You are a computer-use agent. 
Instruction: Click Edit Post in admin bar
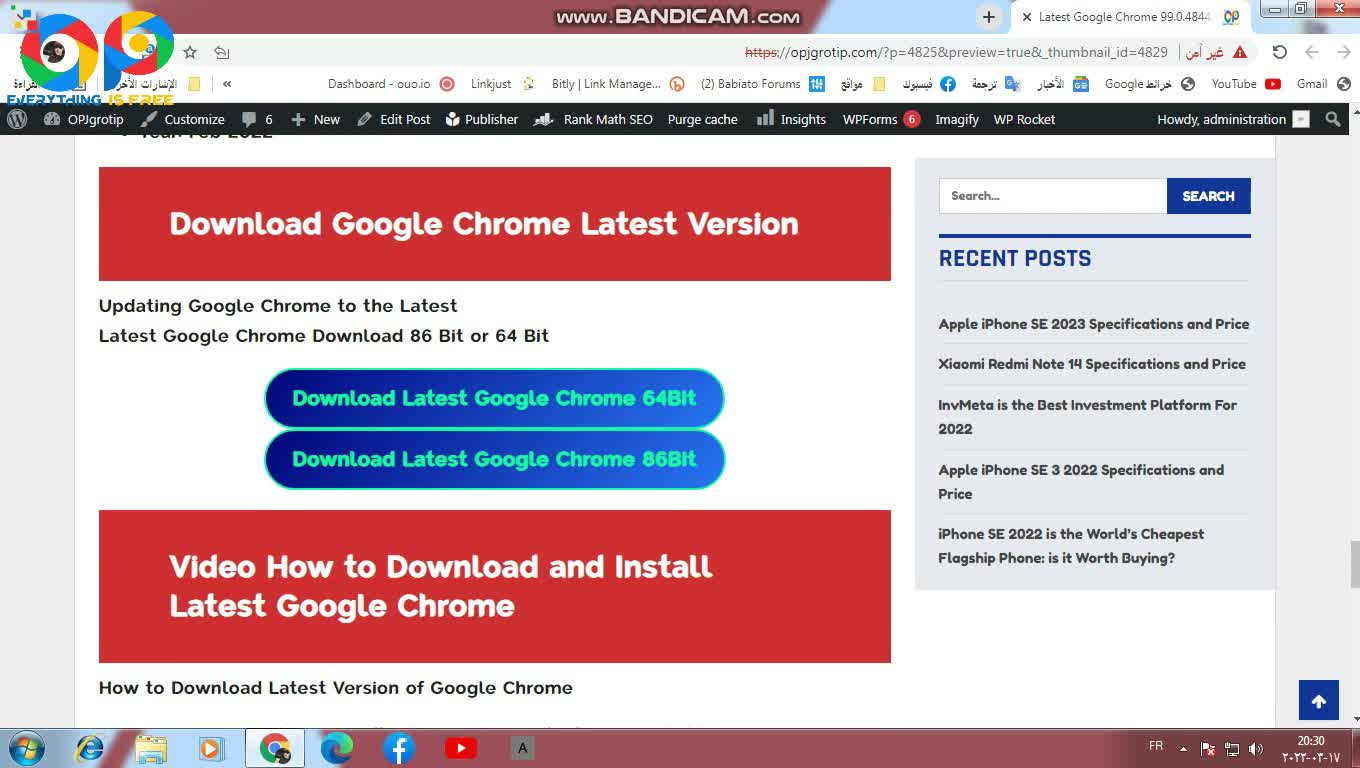coord(393,119)
